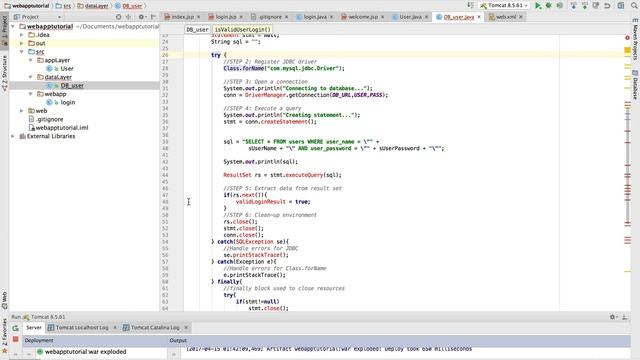
Task: Collapse the appLayer package
Action: click(31, 60)
